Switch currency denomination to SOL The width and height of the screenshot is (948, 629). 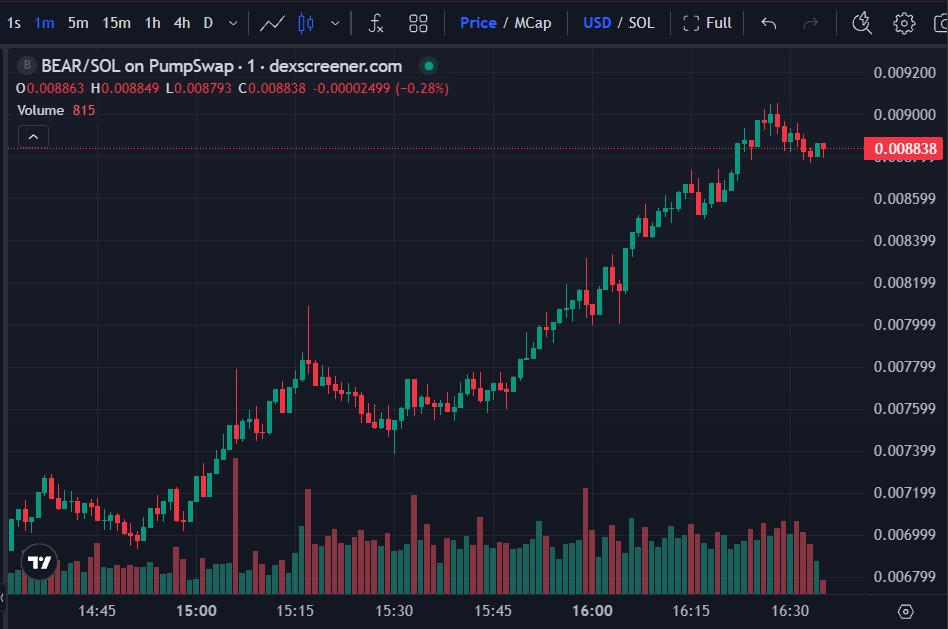pos(641,22)
